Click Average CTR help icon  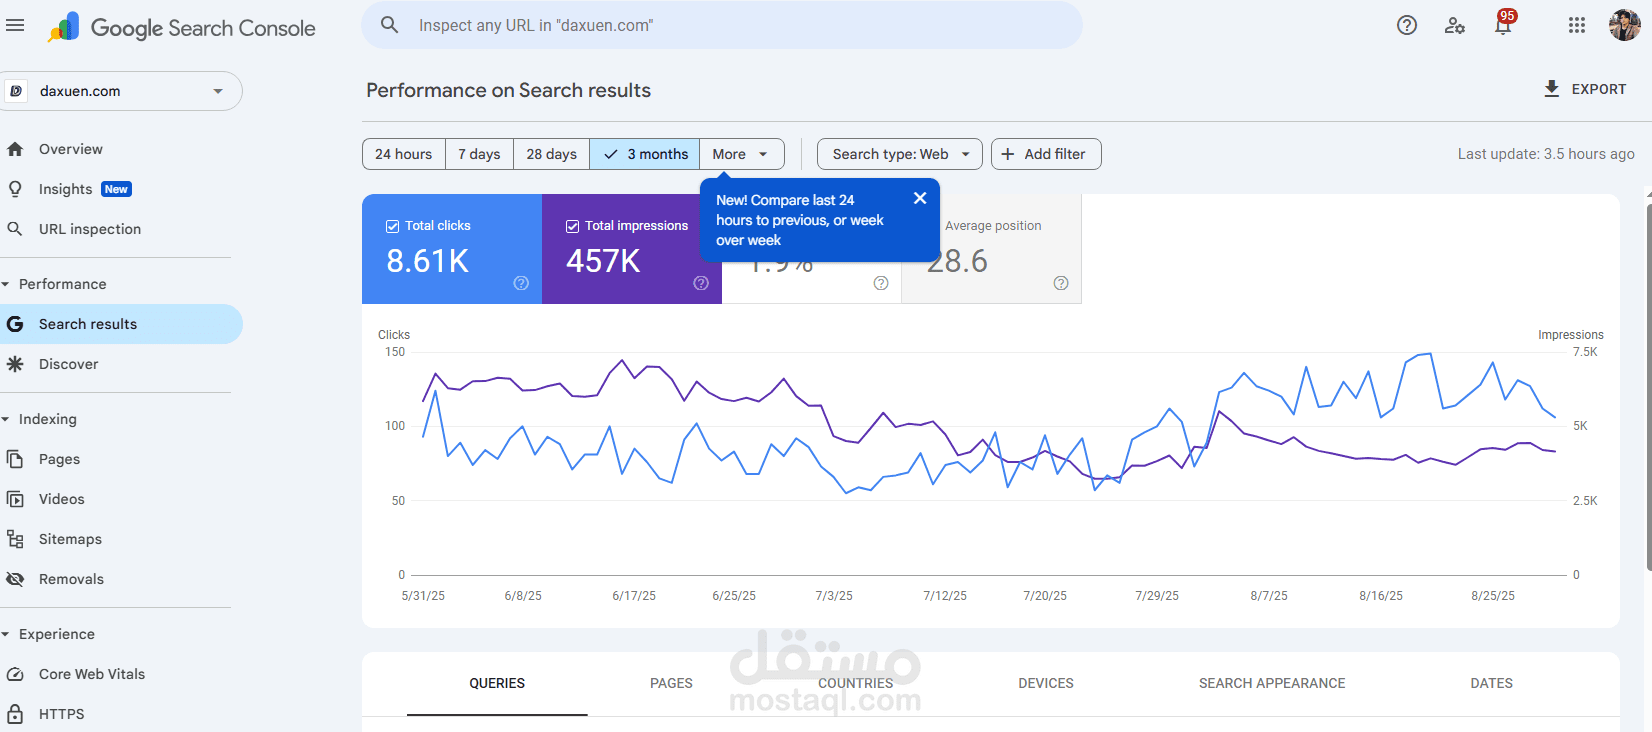(881, 283)
